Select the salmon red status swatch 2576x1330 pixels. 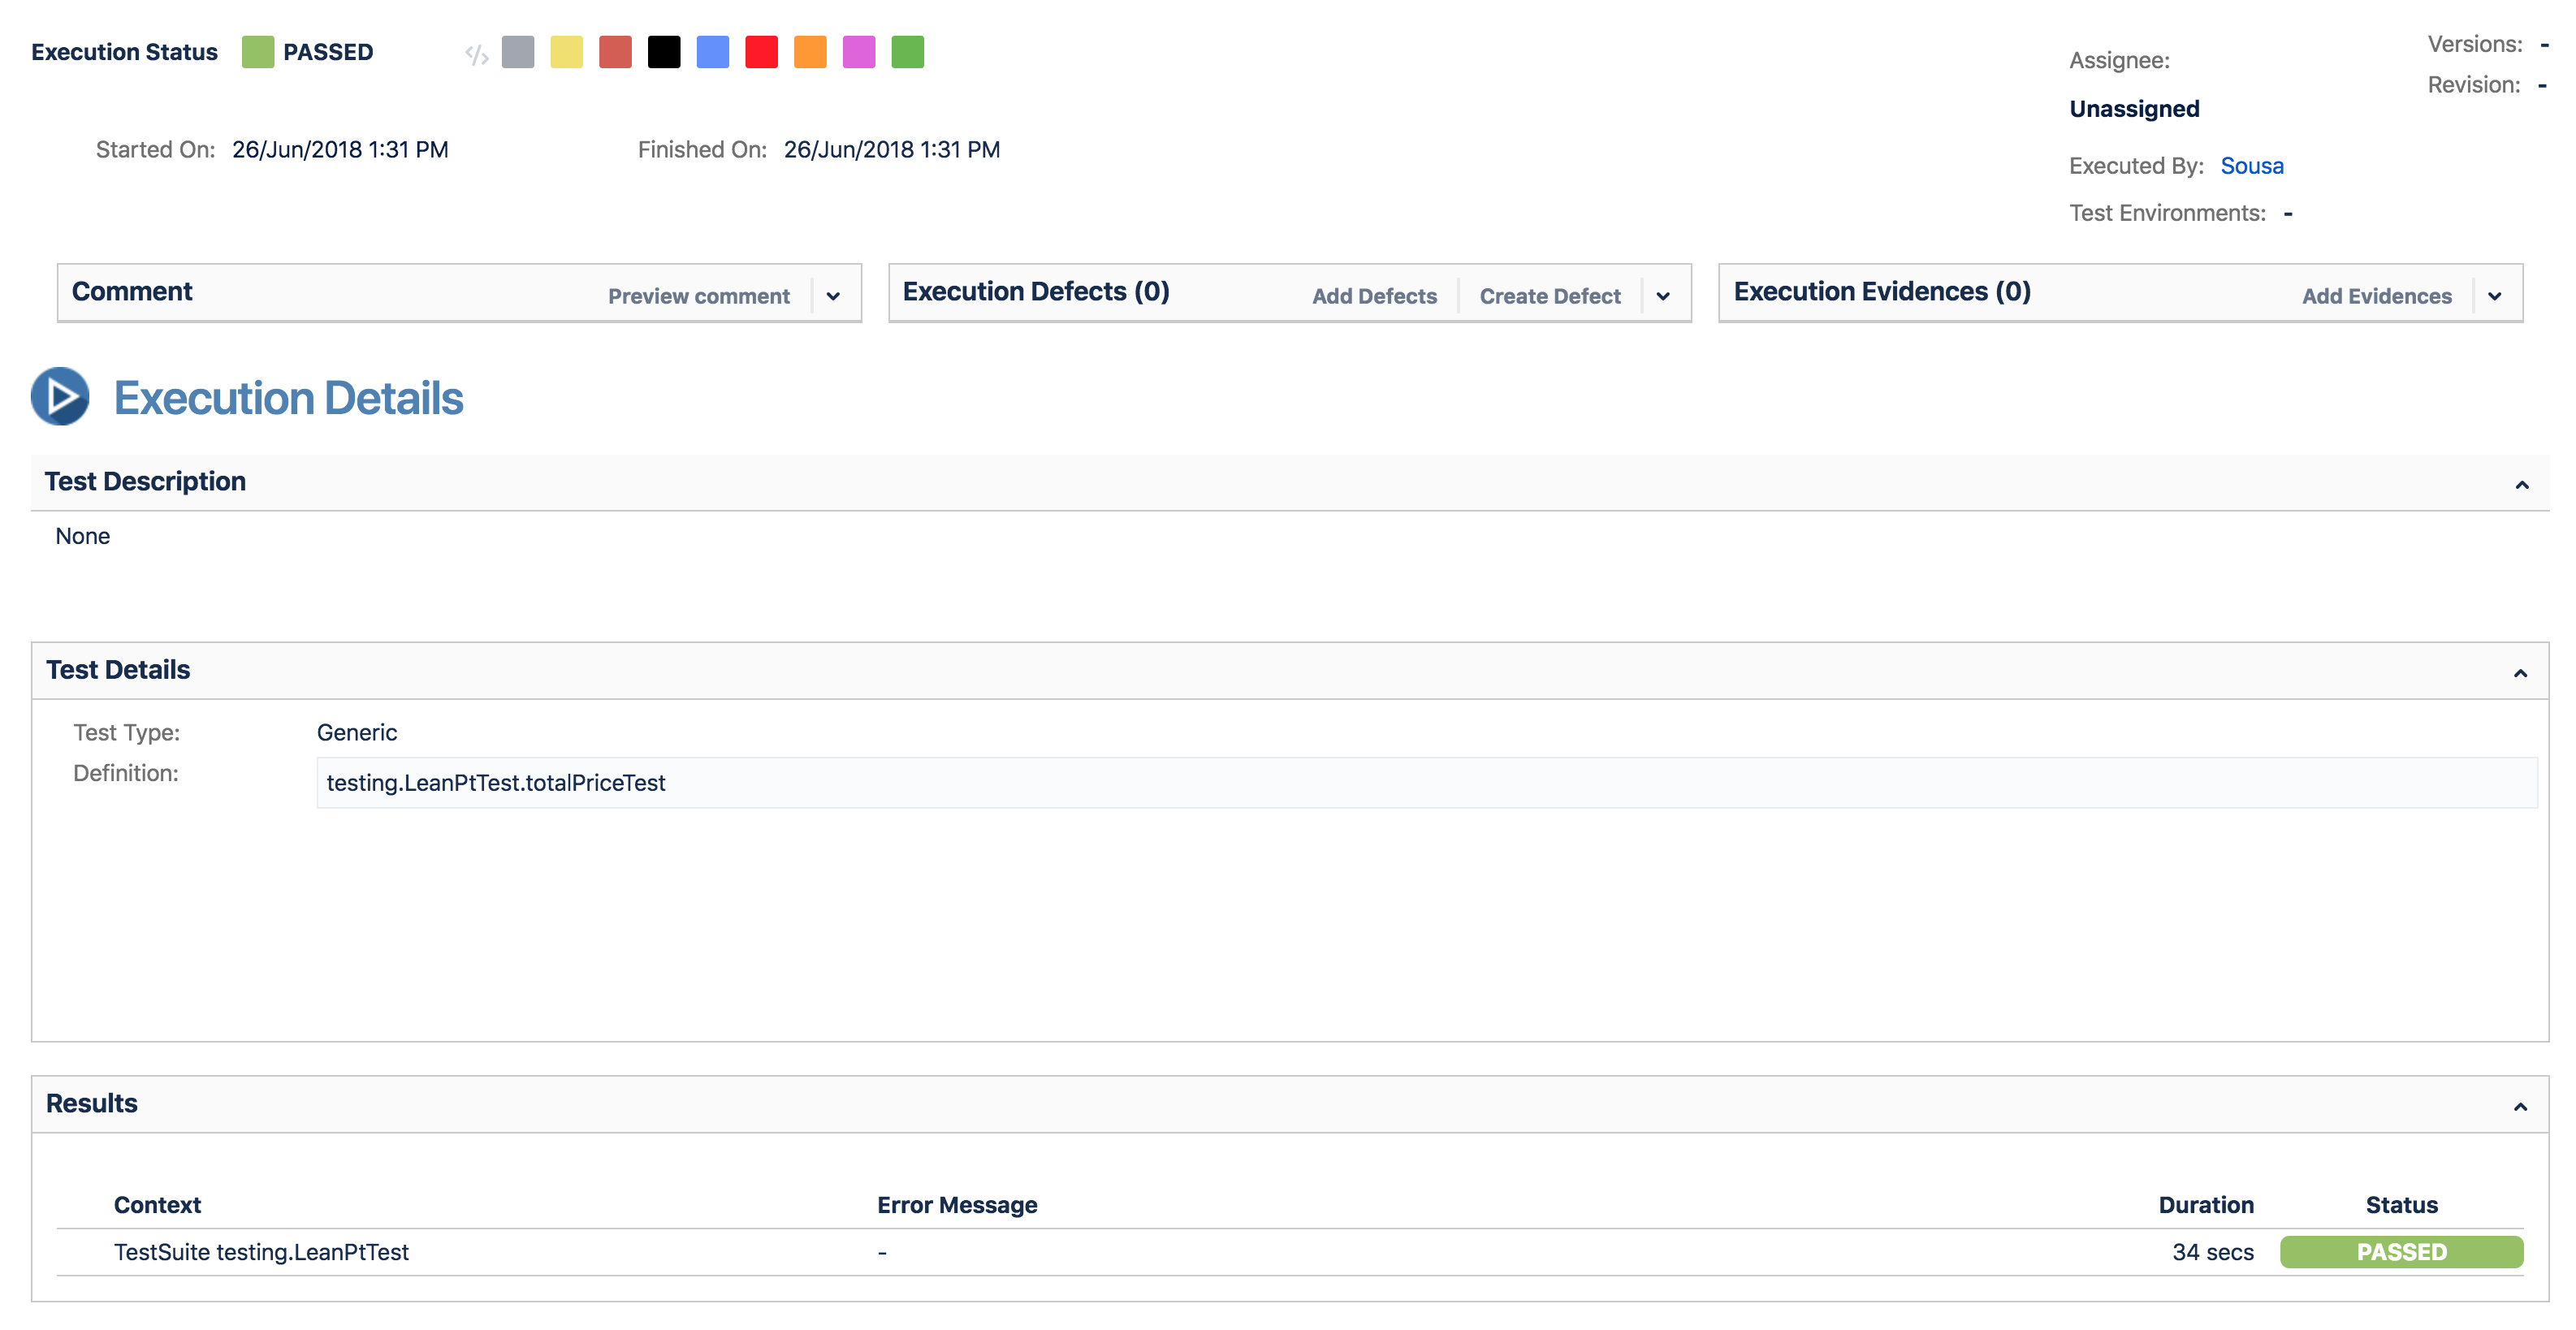(616, 52)
